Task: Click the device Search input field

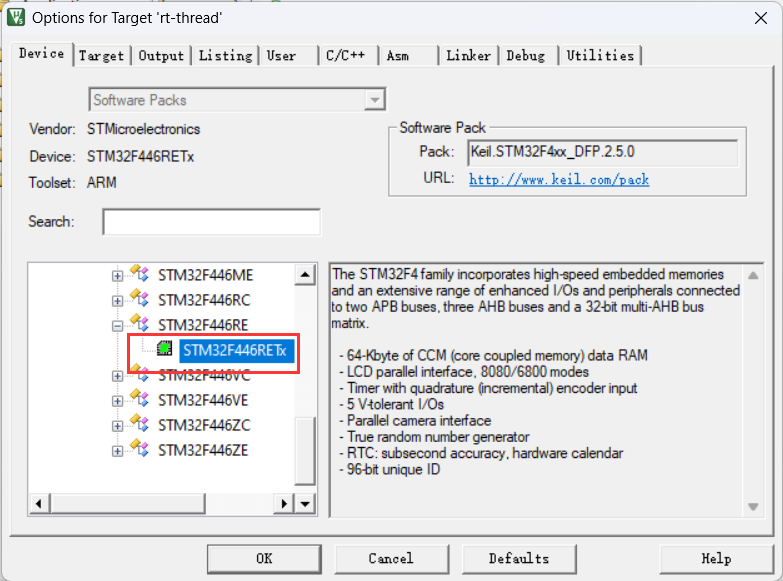Action: [x=211, y=222]
